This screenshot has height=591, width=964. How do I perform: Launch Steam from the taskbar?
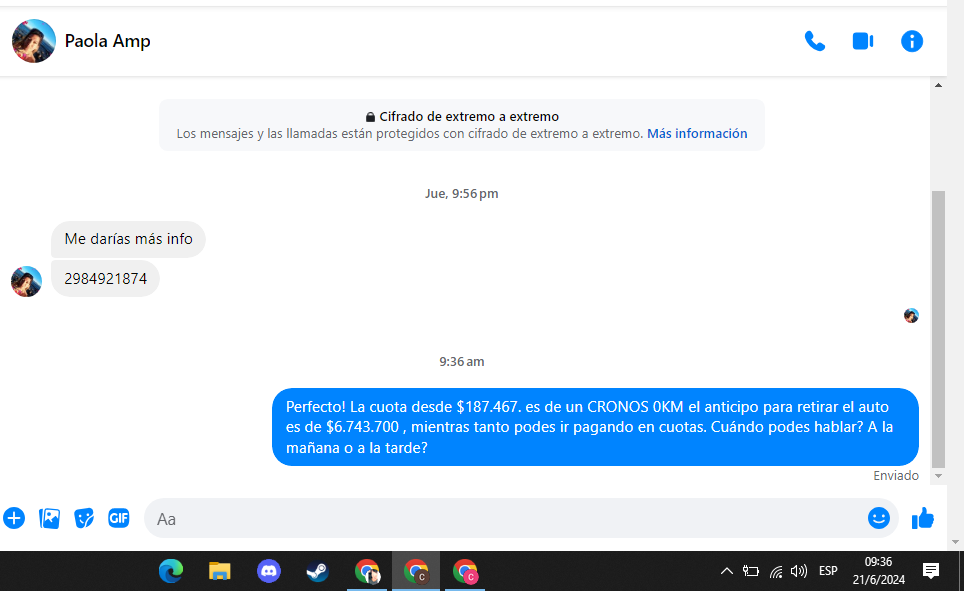click(317, 571)
